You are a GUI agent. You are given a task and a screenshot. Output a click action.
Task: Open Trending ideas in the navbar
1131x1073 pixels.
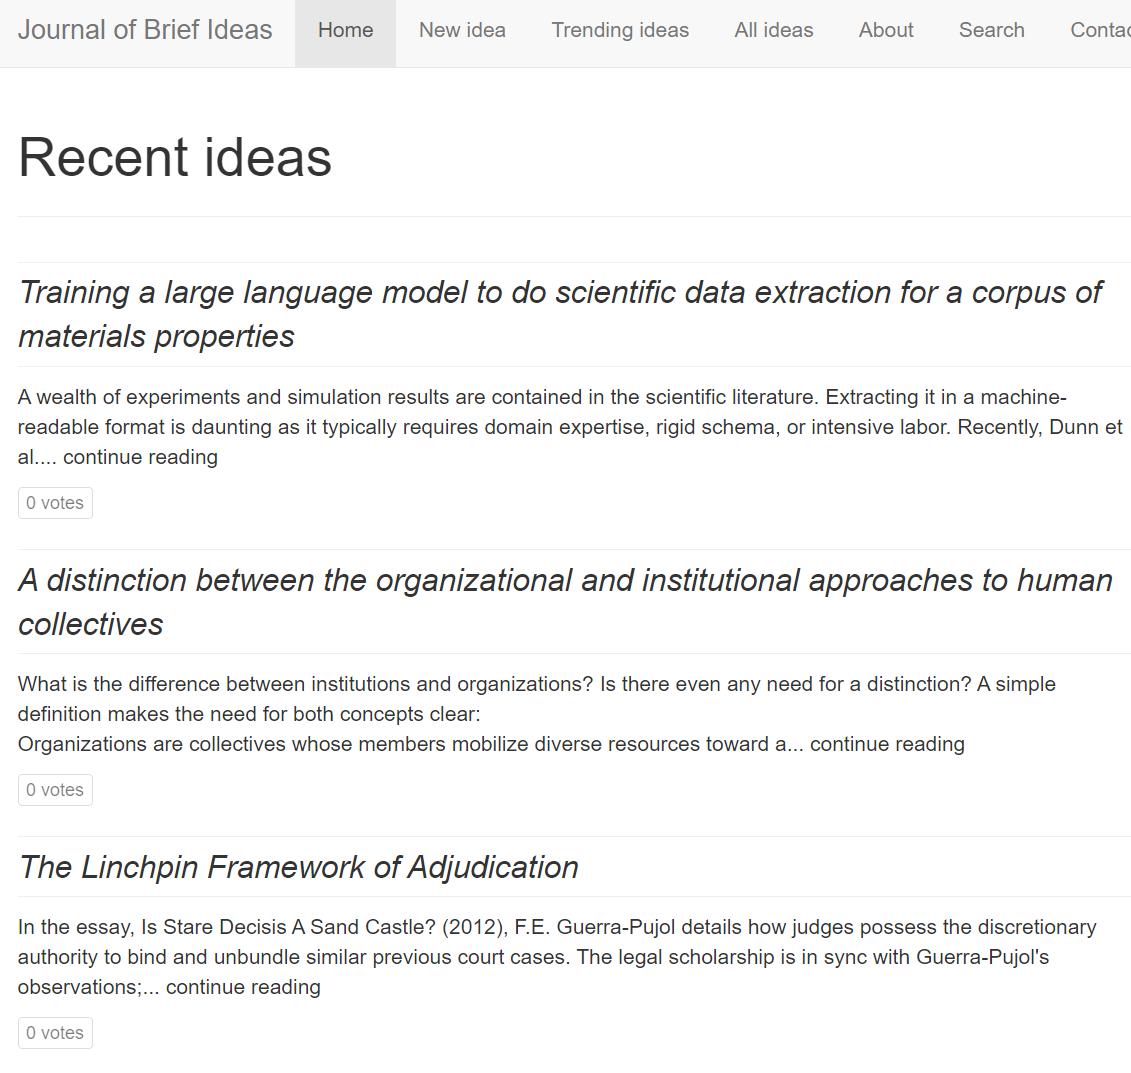click(620, 30)
